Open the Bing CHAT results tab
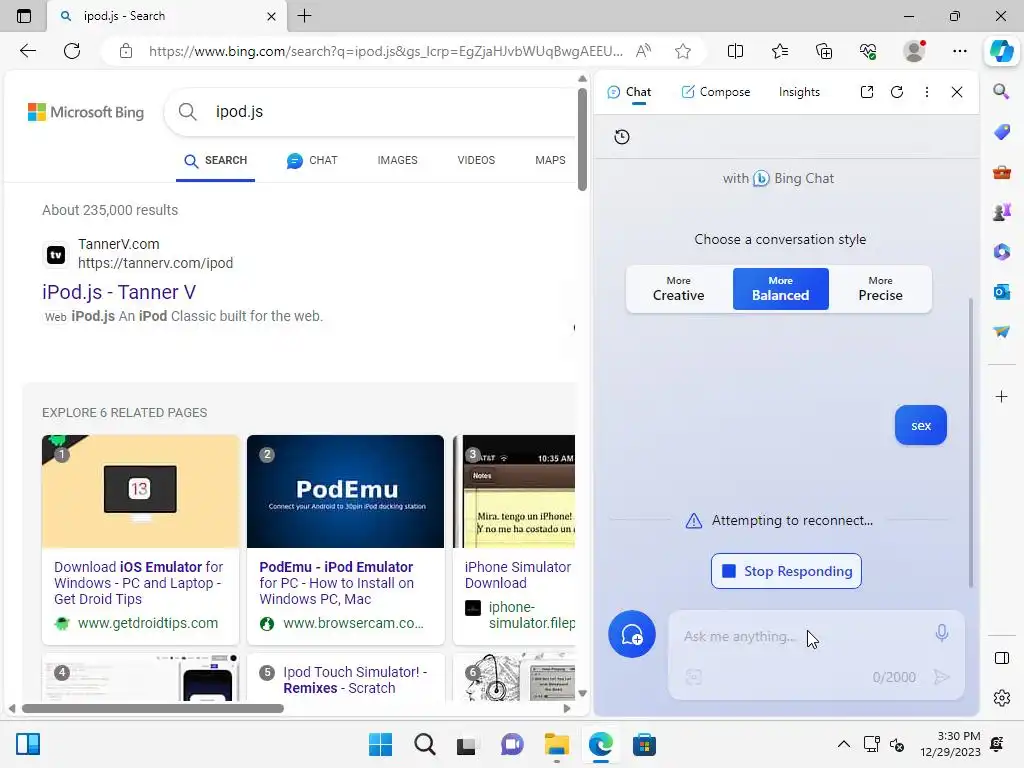The width and height of the screenshot is (1024, 768). (x=312, y=160)
